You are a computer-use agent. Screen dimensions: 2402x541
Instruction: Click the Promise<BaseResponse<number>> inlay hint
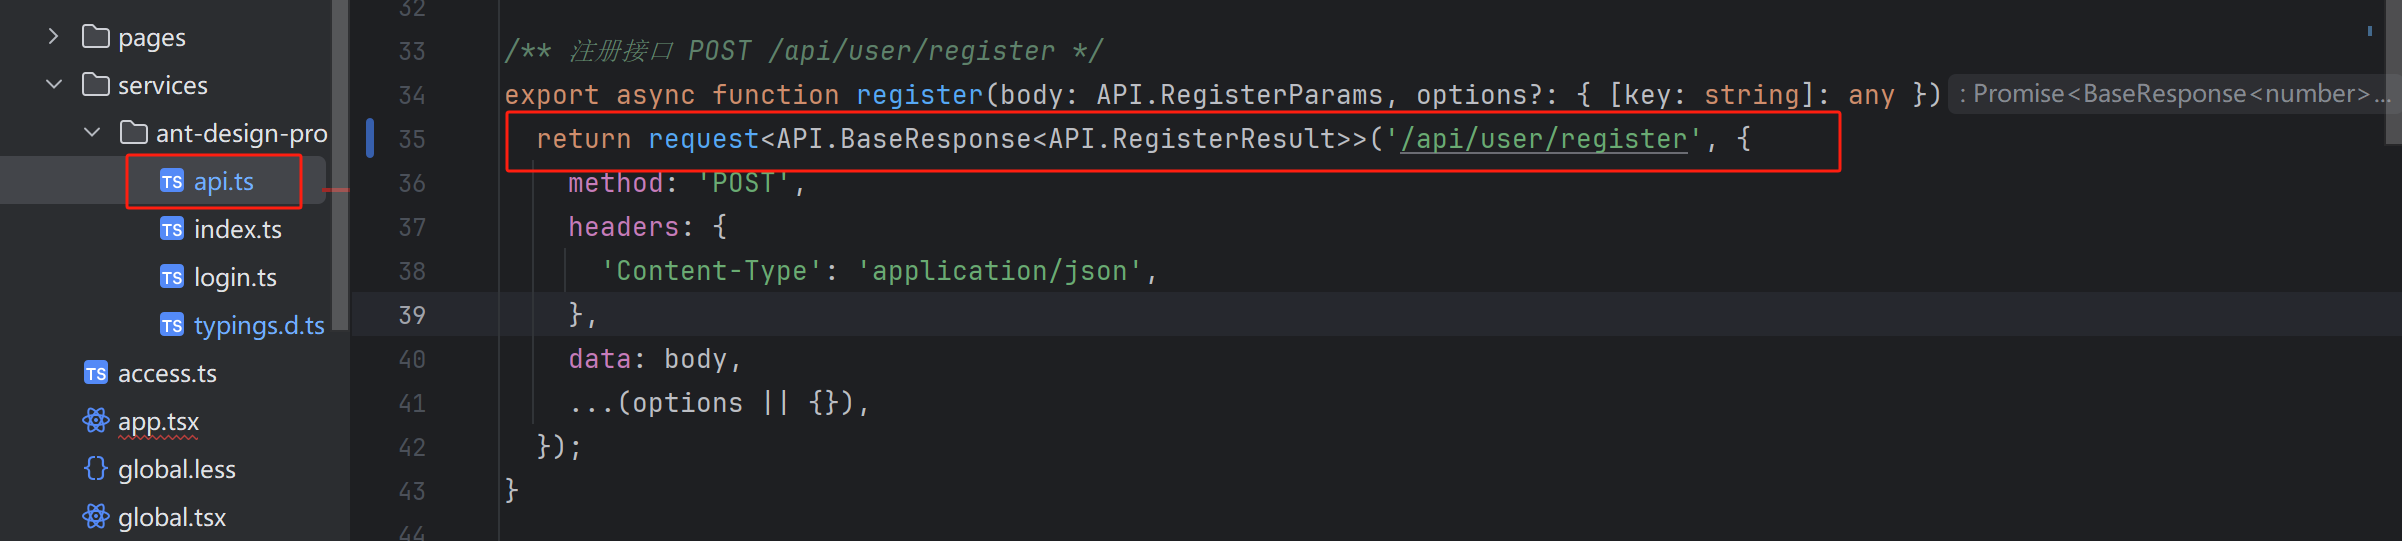pos(2170,94)
